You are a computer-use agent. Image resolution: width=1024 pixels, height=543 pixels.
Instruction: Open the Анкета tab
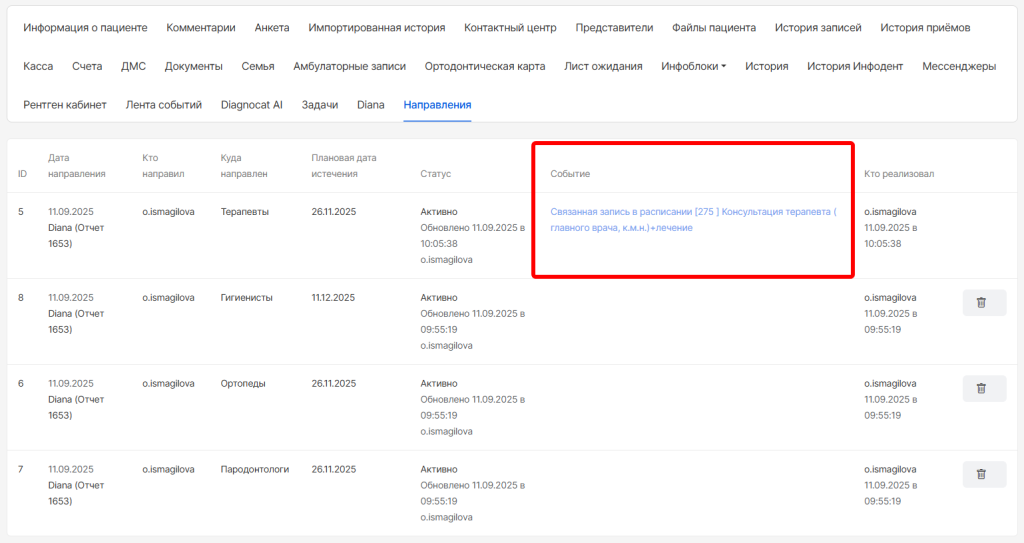(x=272, y=28)
